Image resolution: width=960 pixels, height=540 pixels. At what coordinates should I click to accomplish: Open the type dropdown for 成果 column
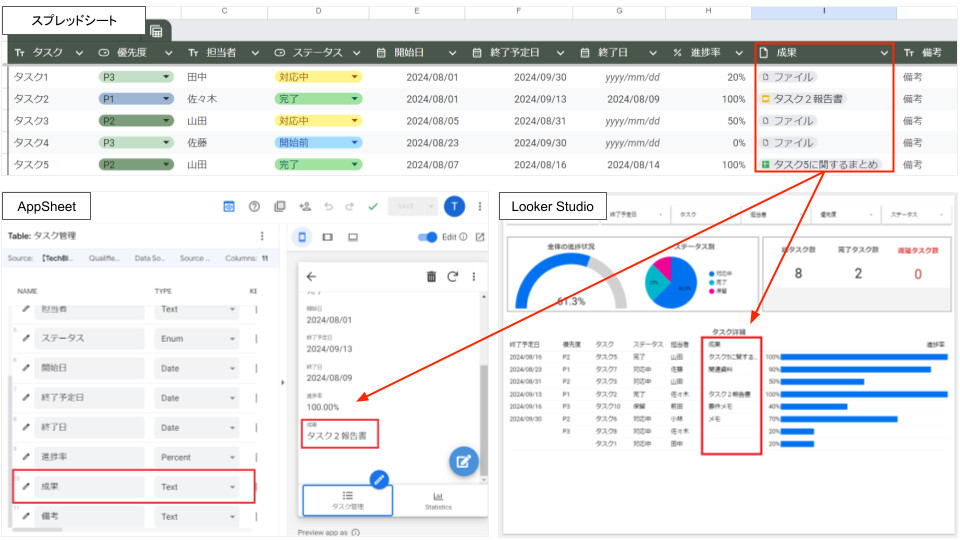[233, 487]
